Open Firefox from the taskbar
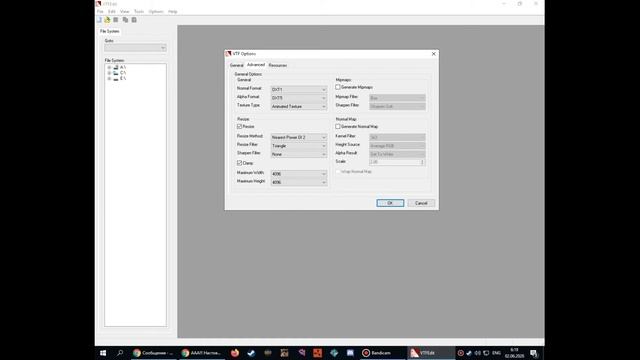The height and width of the screenshot is (360, 640). (235, 353)
